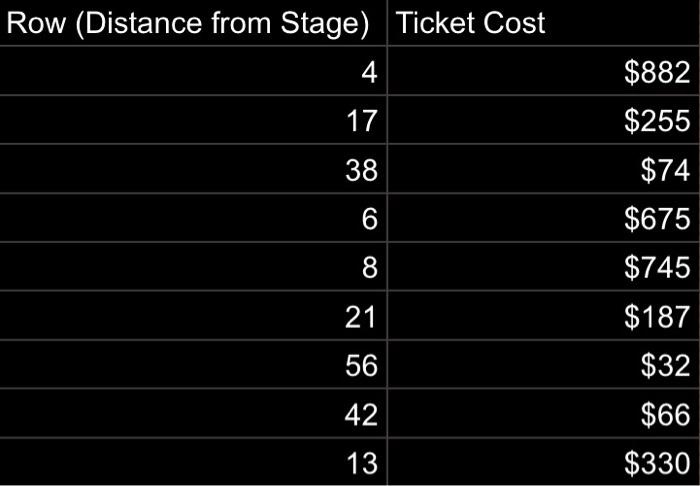
Task: Select the Row (Distance from Stage) header cell
Action: pos(193,22)
